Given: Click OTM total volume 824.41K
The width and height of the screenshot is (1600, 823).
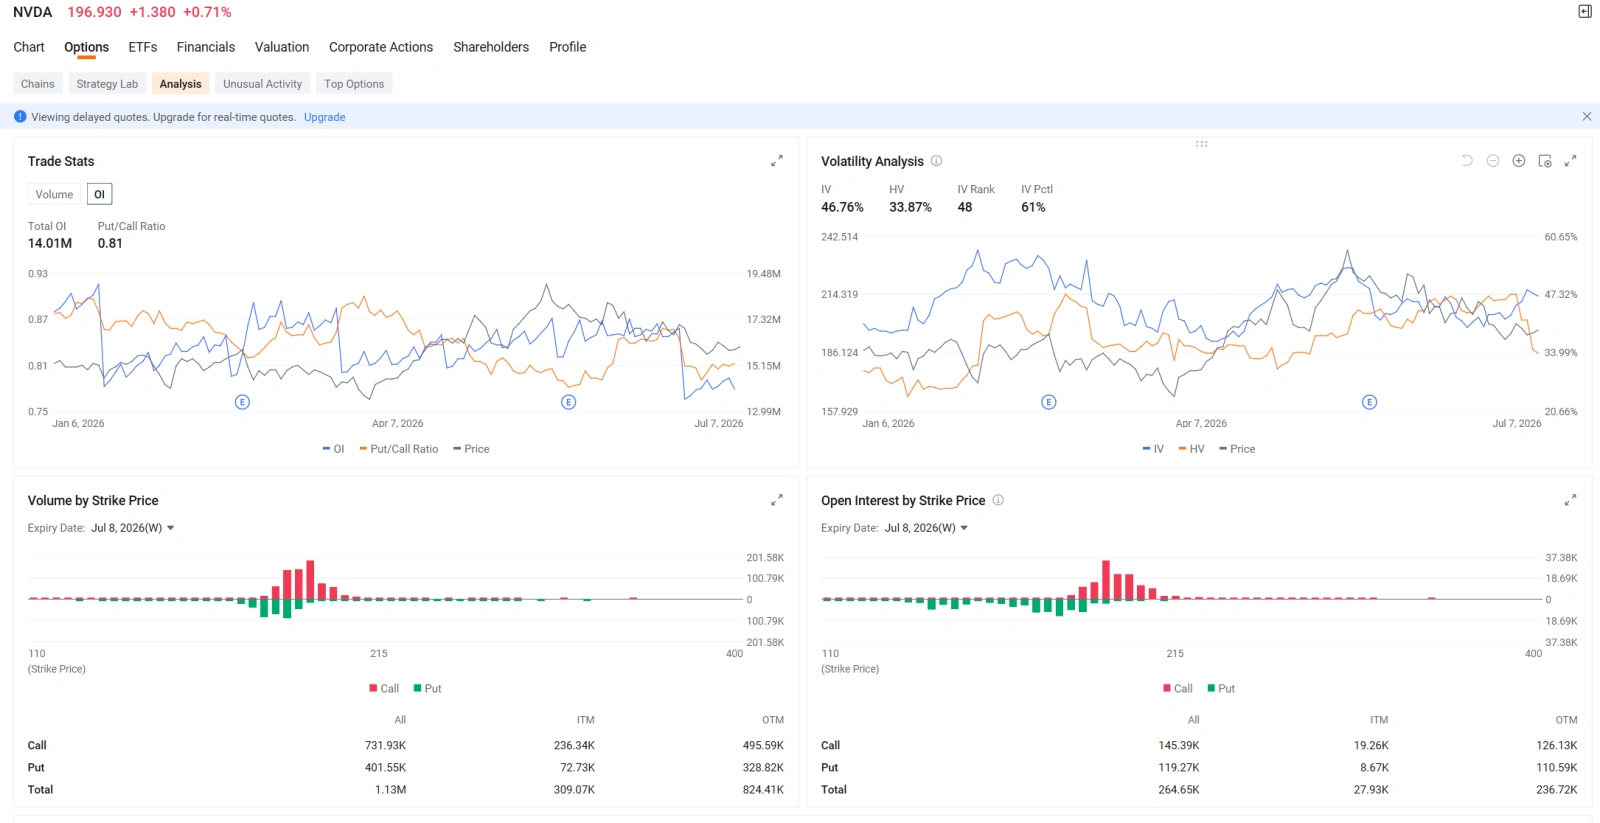Looking at the screenshot, I should pyautogui.click(x=763, y=789).
